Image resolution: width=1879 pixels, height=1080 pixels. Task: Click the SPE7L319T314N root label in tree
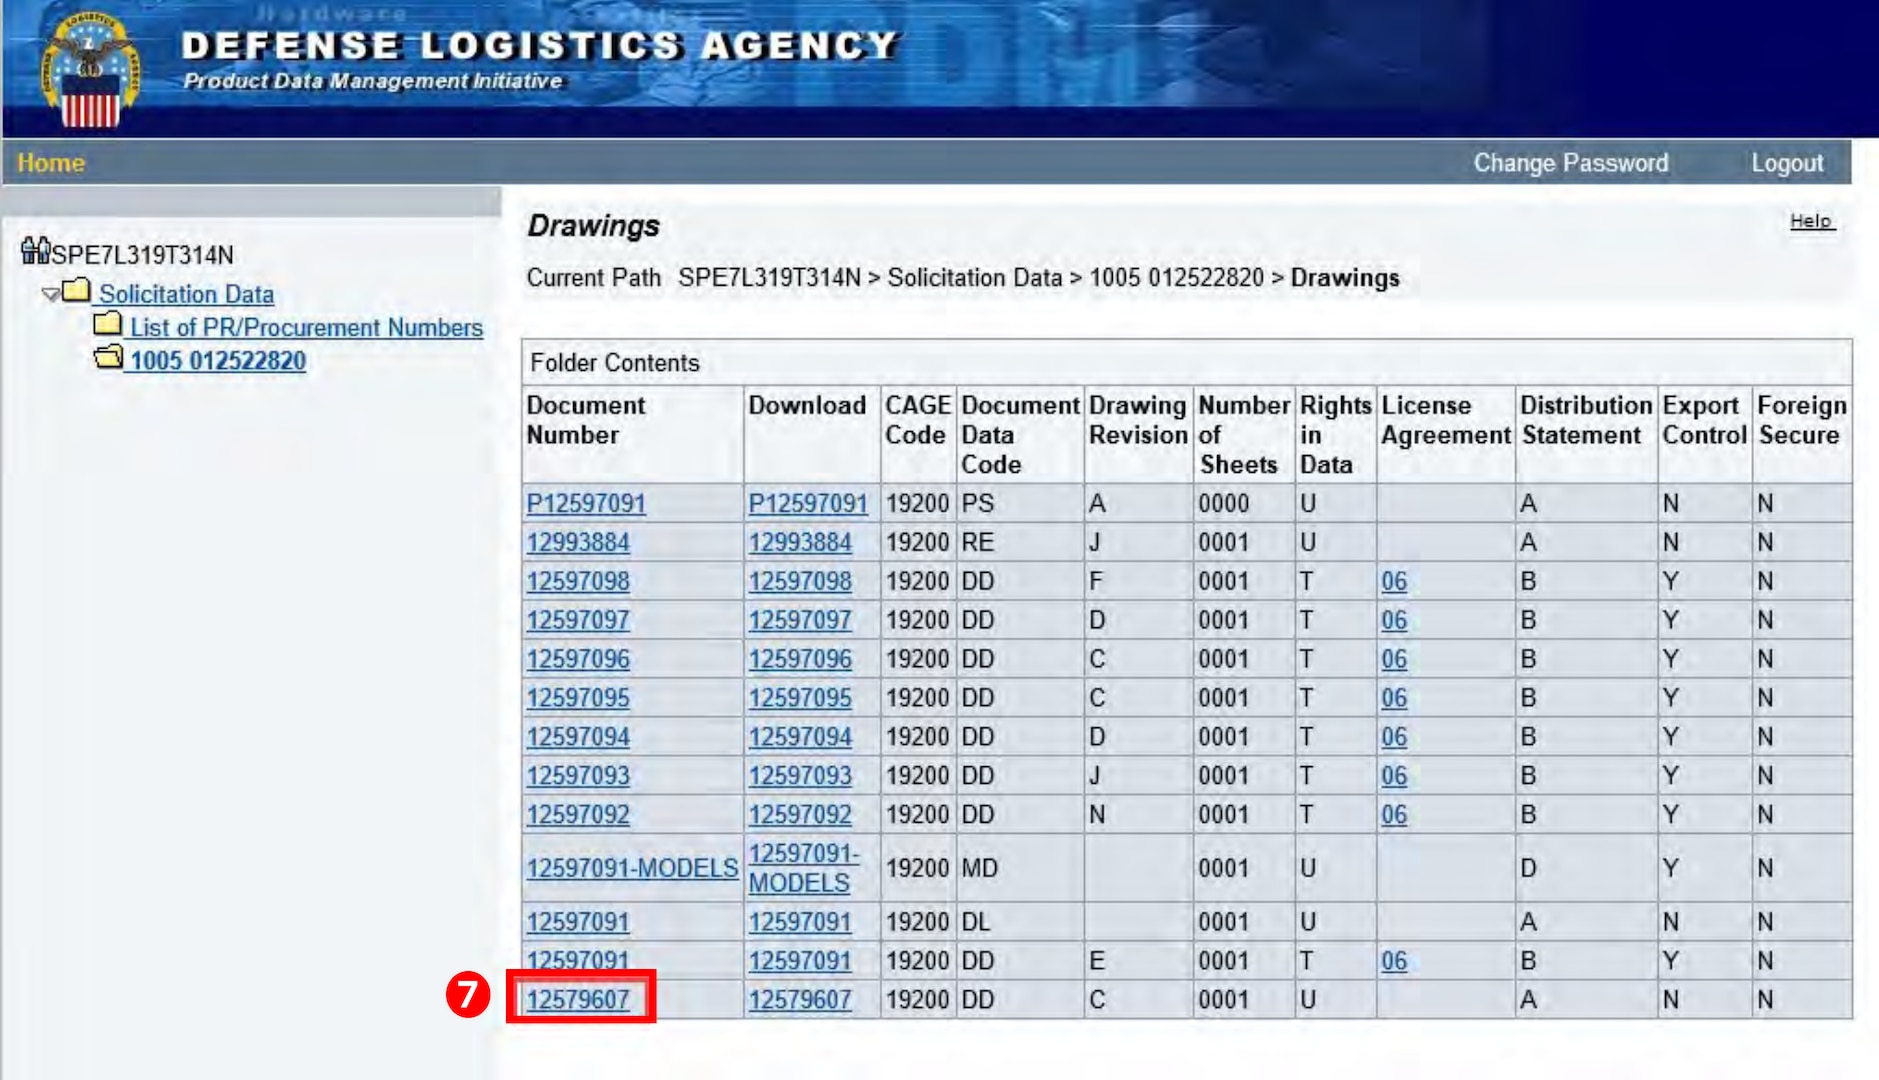[143, 255]
